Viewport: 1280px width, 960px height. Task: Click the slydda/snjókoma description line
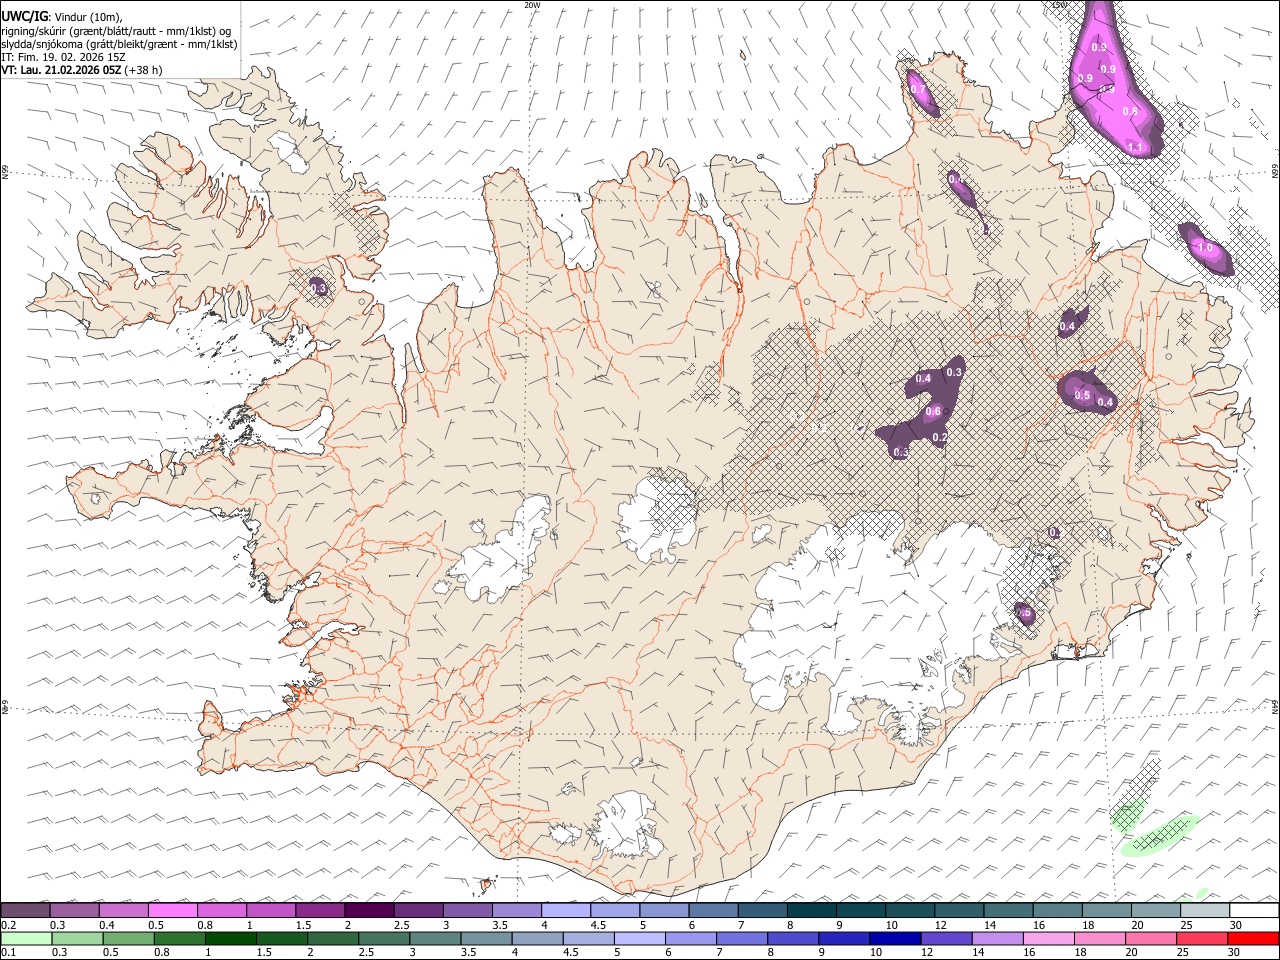click(119, 44)
